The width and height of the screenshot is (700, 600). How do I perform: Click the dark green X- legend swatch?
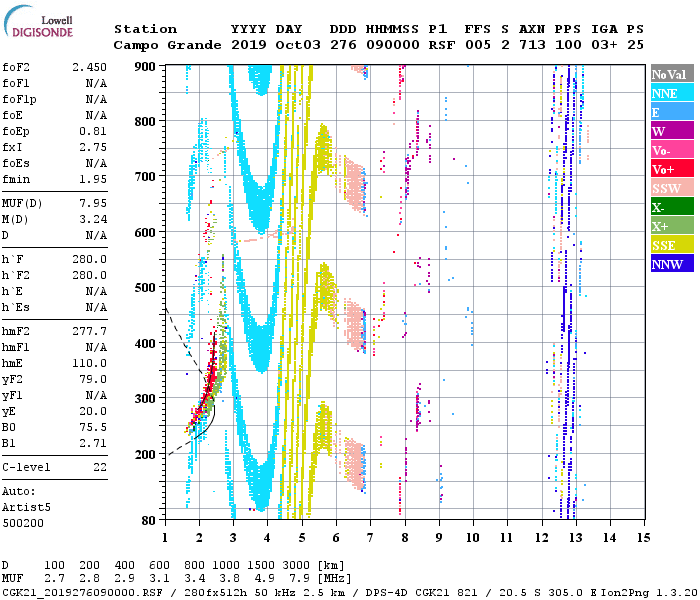pyautogui.click(x=671, y=207)
